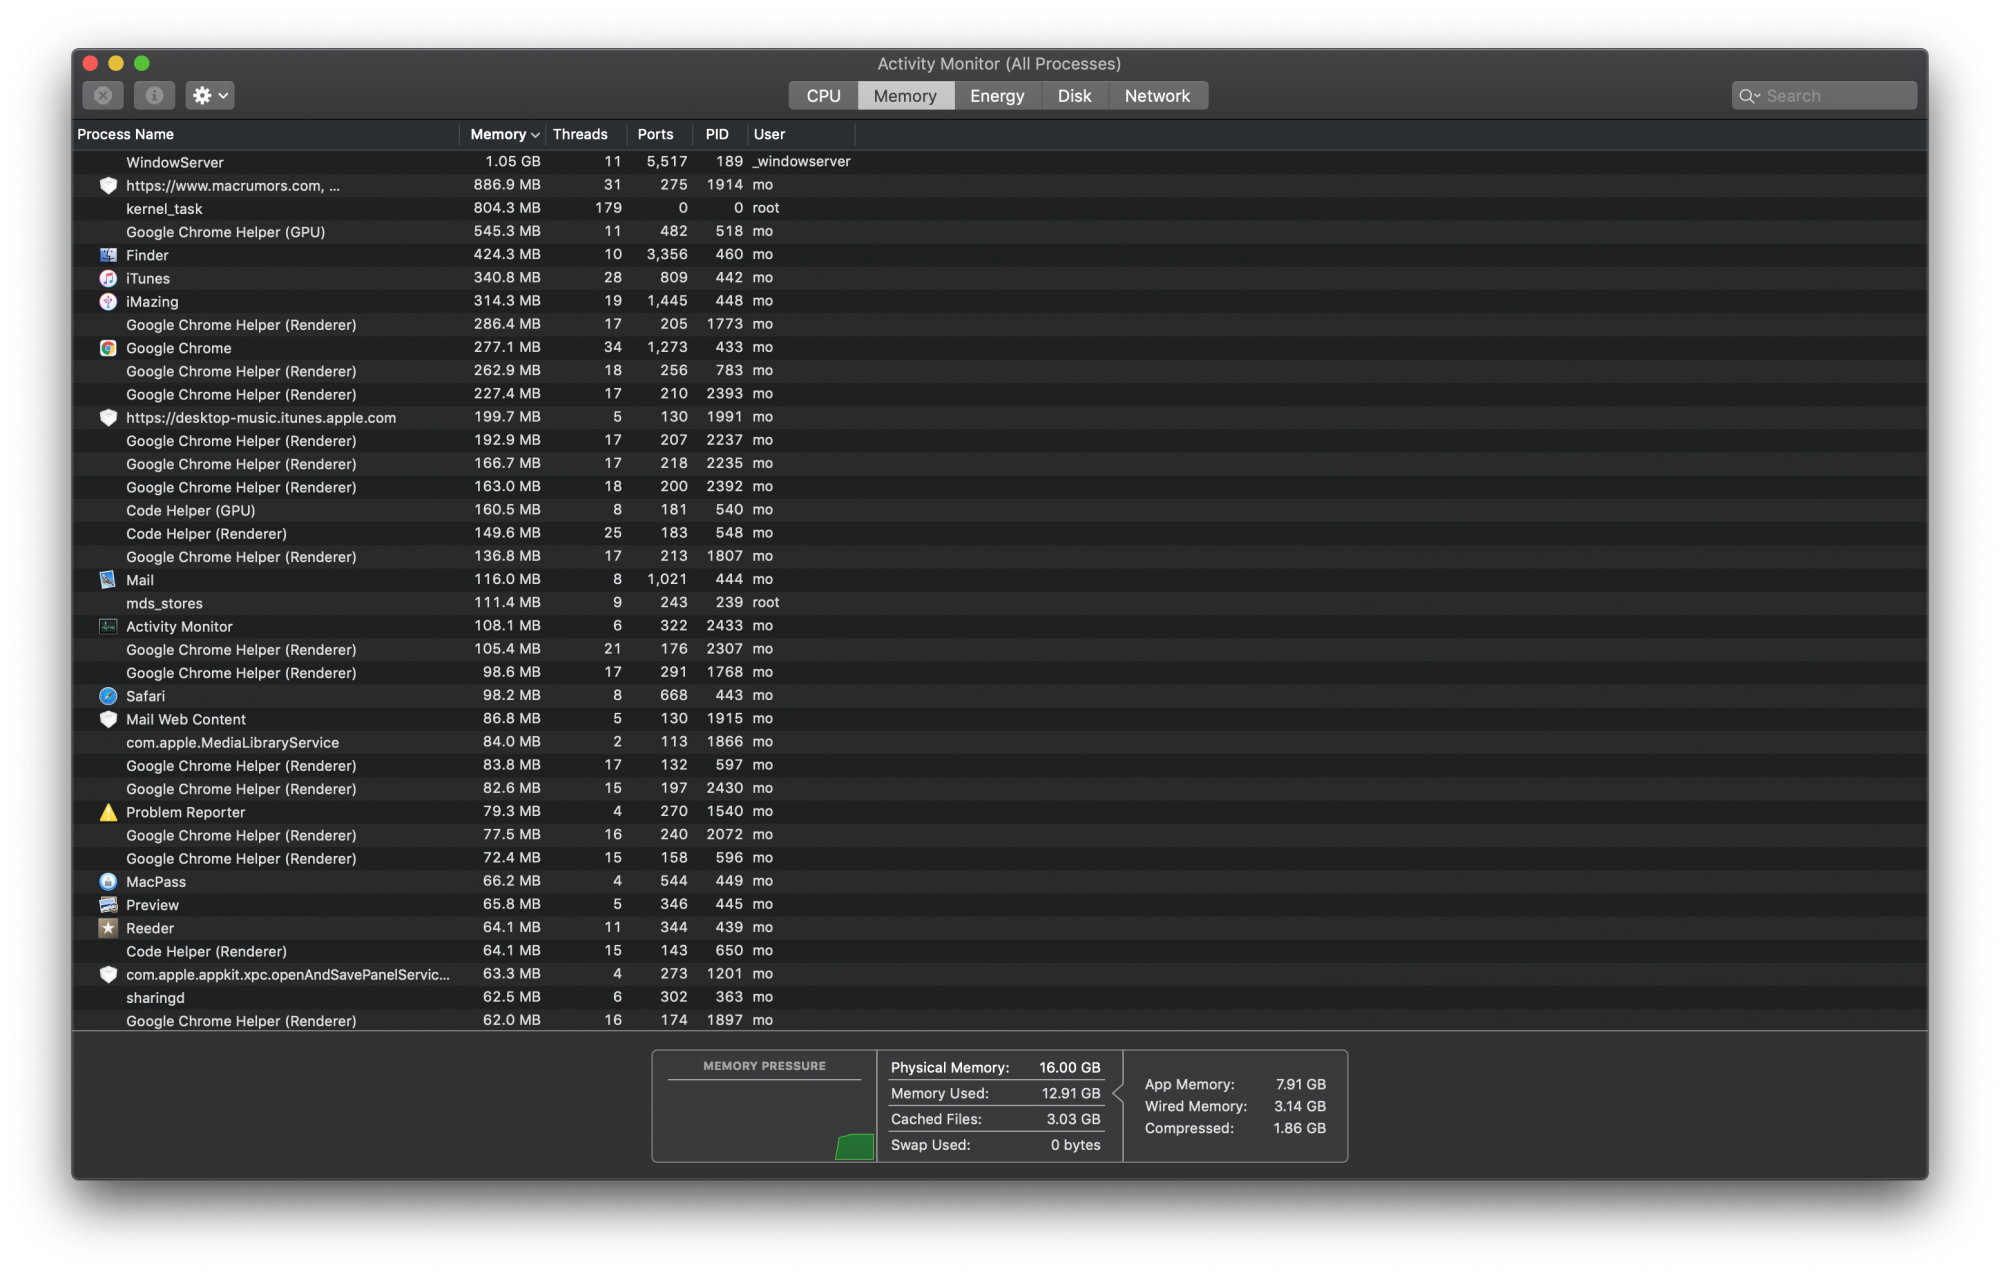Sort by Process Name column header
The width and height of the screenshot is (2000, 1275).
click(126, 134)
